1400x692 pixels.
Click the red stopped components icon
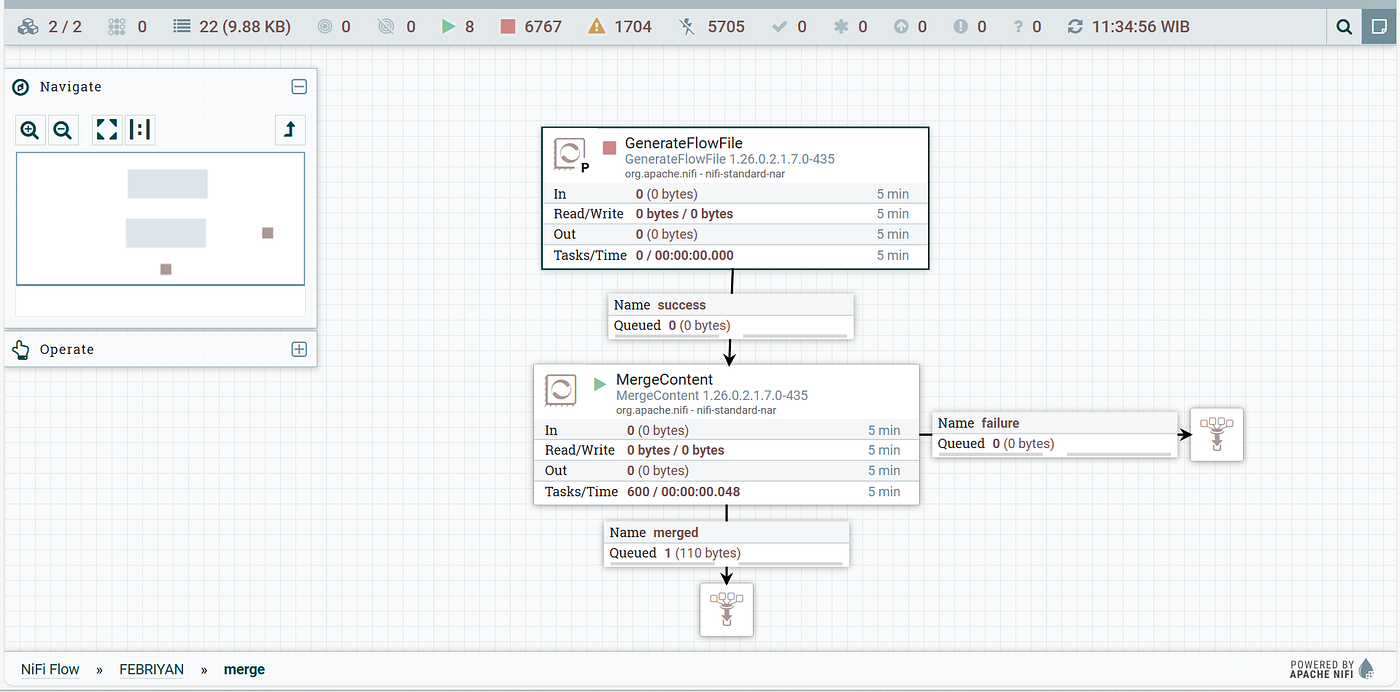507,27
